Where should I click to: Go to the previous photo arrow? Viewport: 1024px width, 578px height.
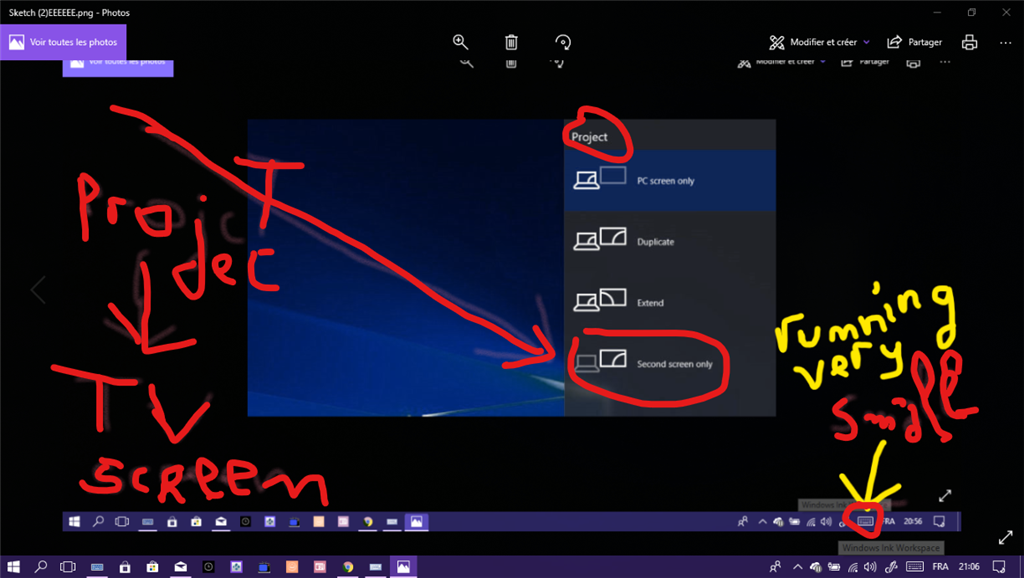[38, 289]
